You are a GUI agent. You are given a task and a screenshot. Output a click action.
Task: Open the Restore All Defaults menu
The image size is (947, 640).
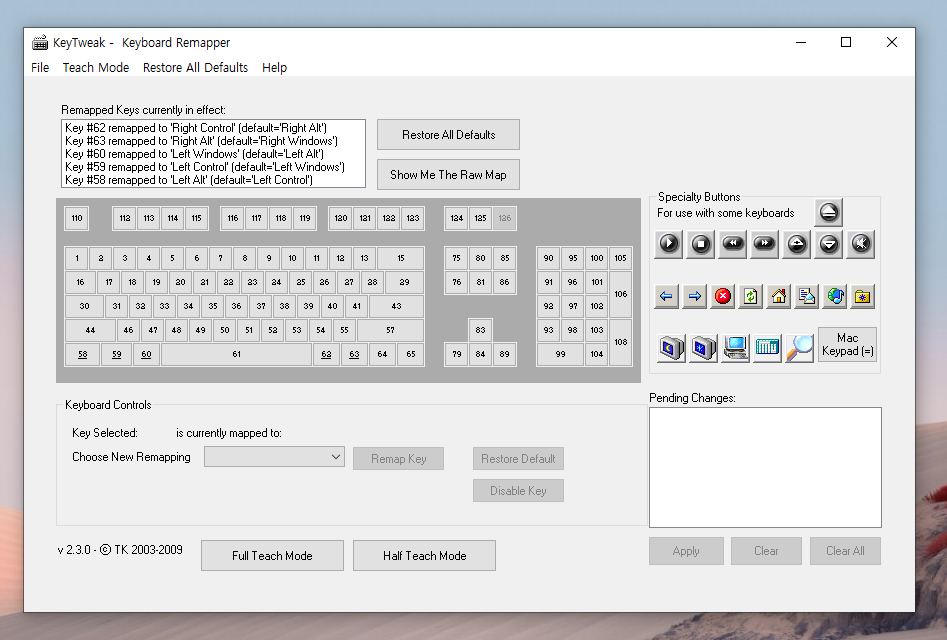click(x=195, y=68)
